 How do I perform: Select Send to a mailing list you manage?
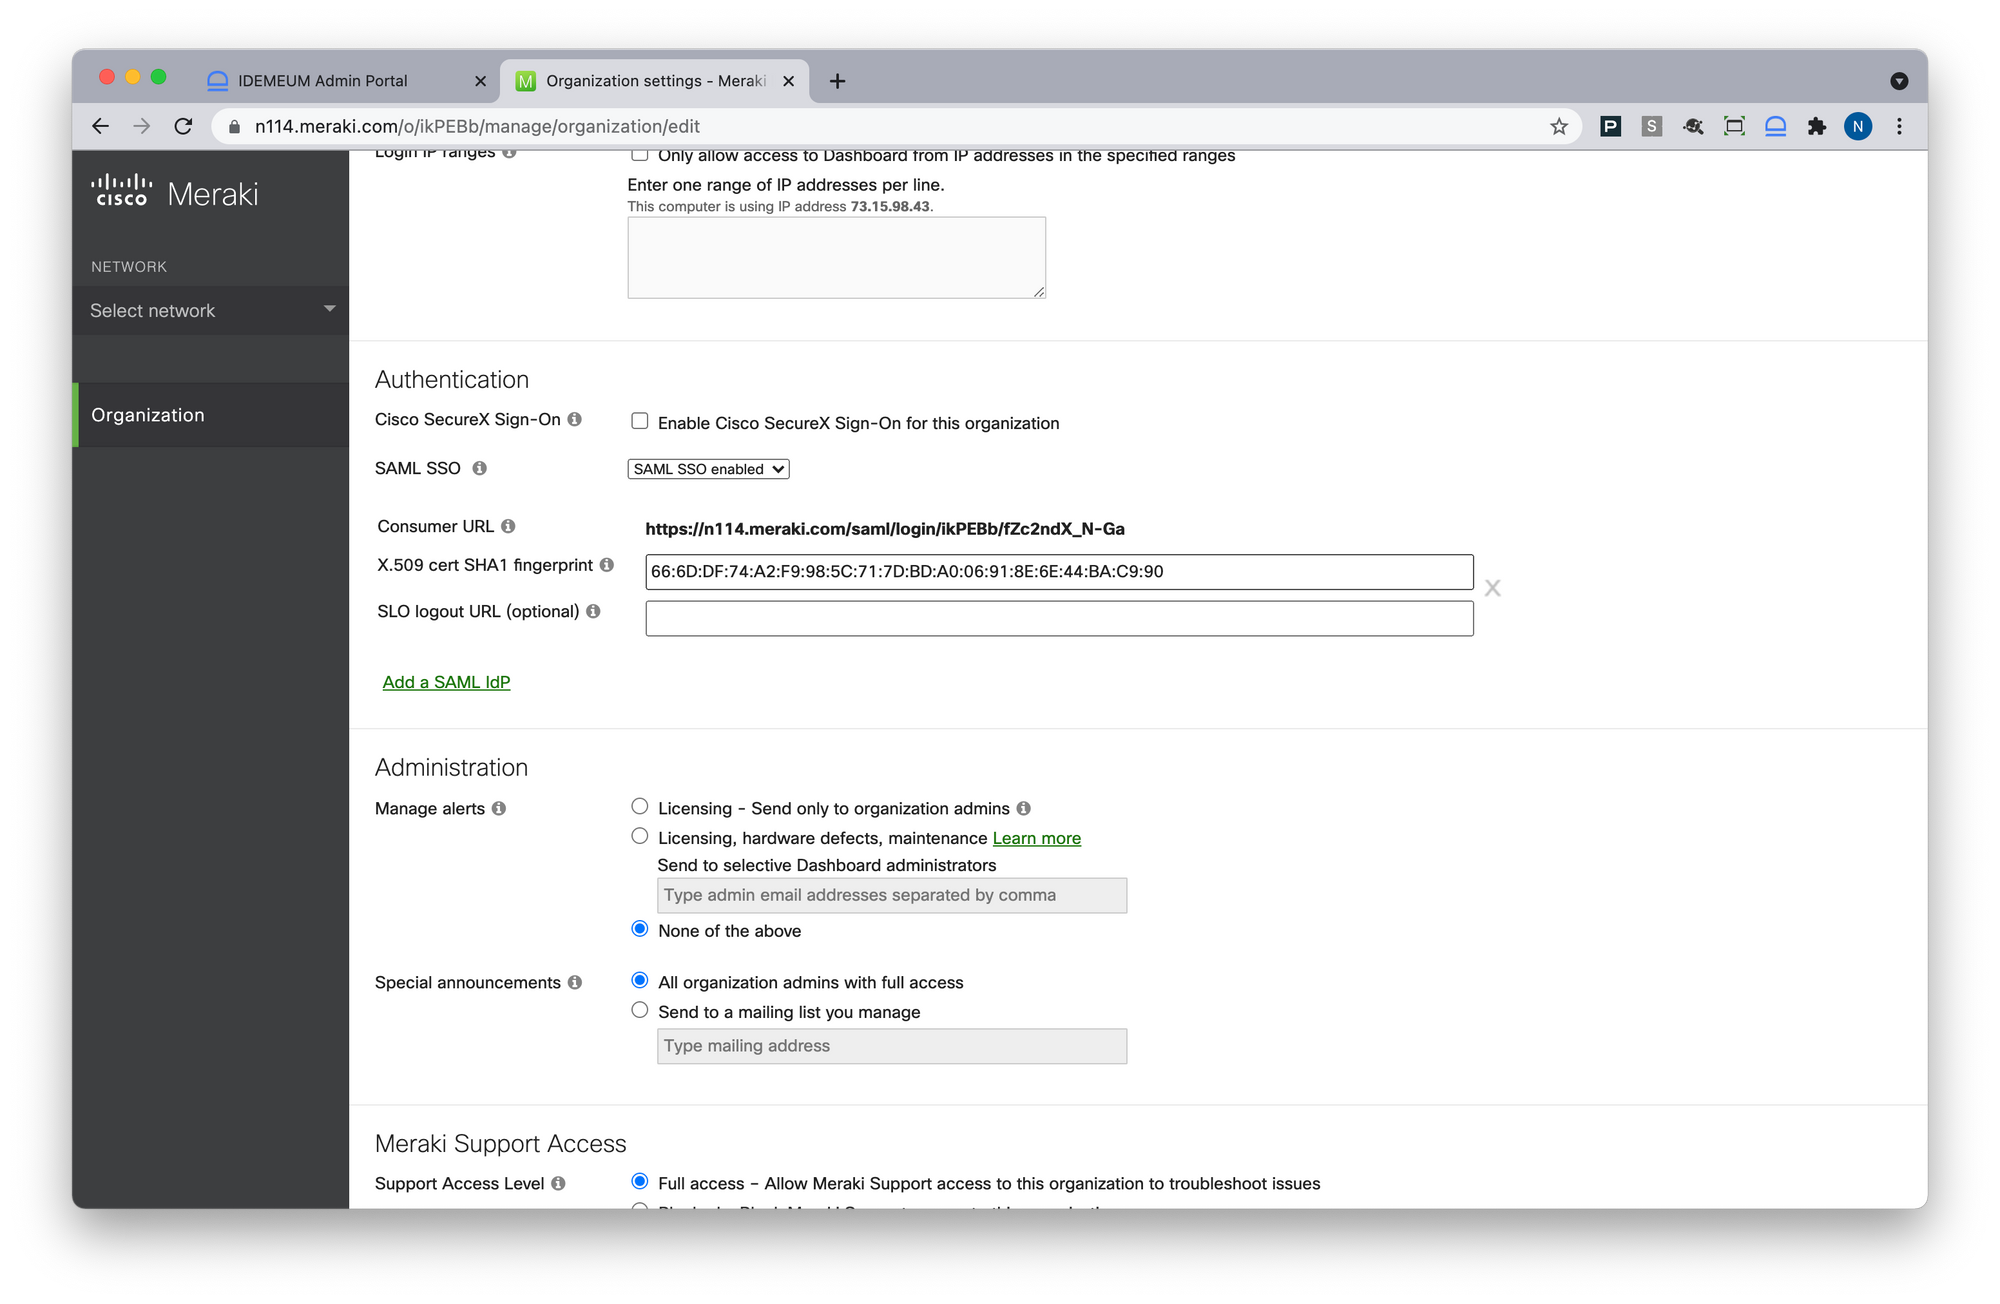[x=639, y=1010]
